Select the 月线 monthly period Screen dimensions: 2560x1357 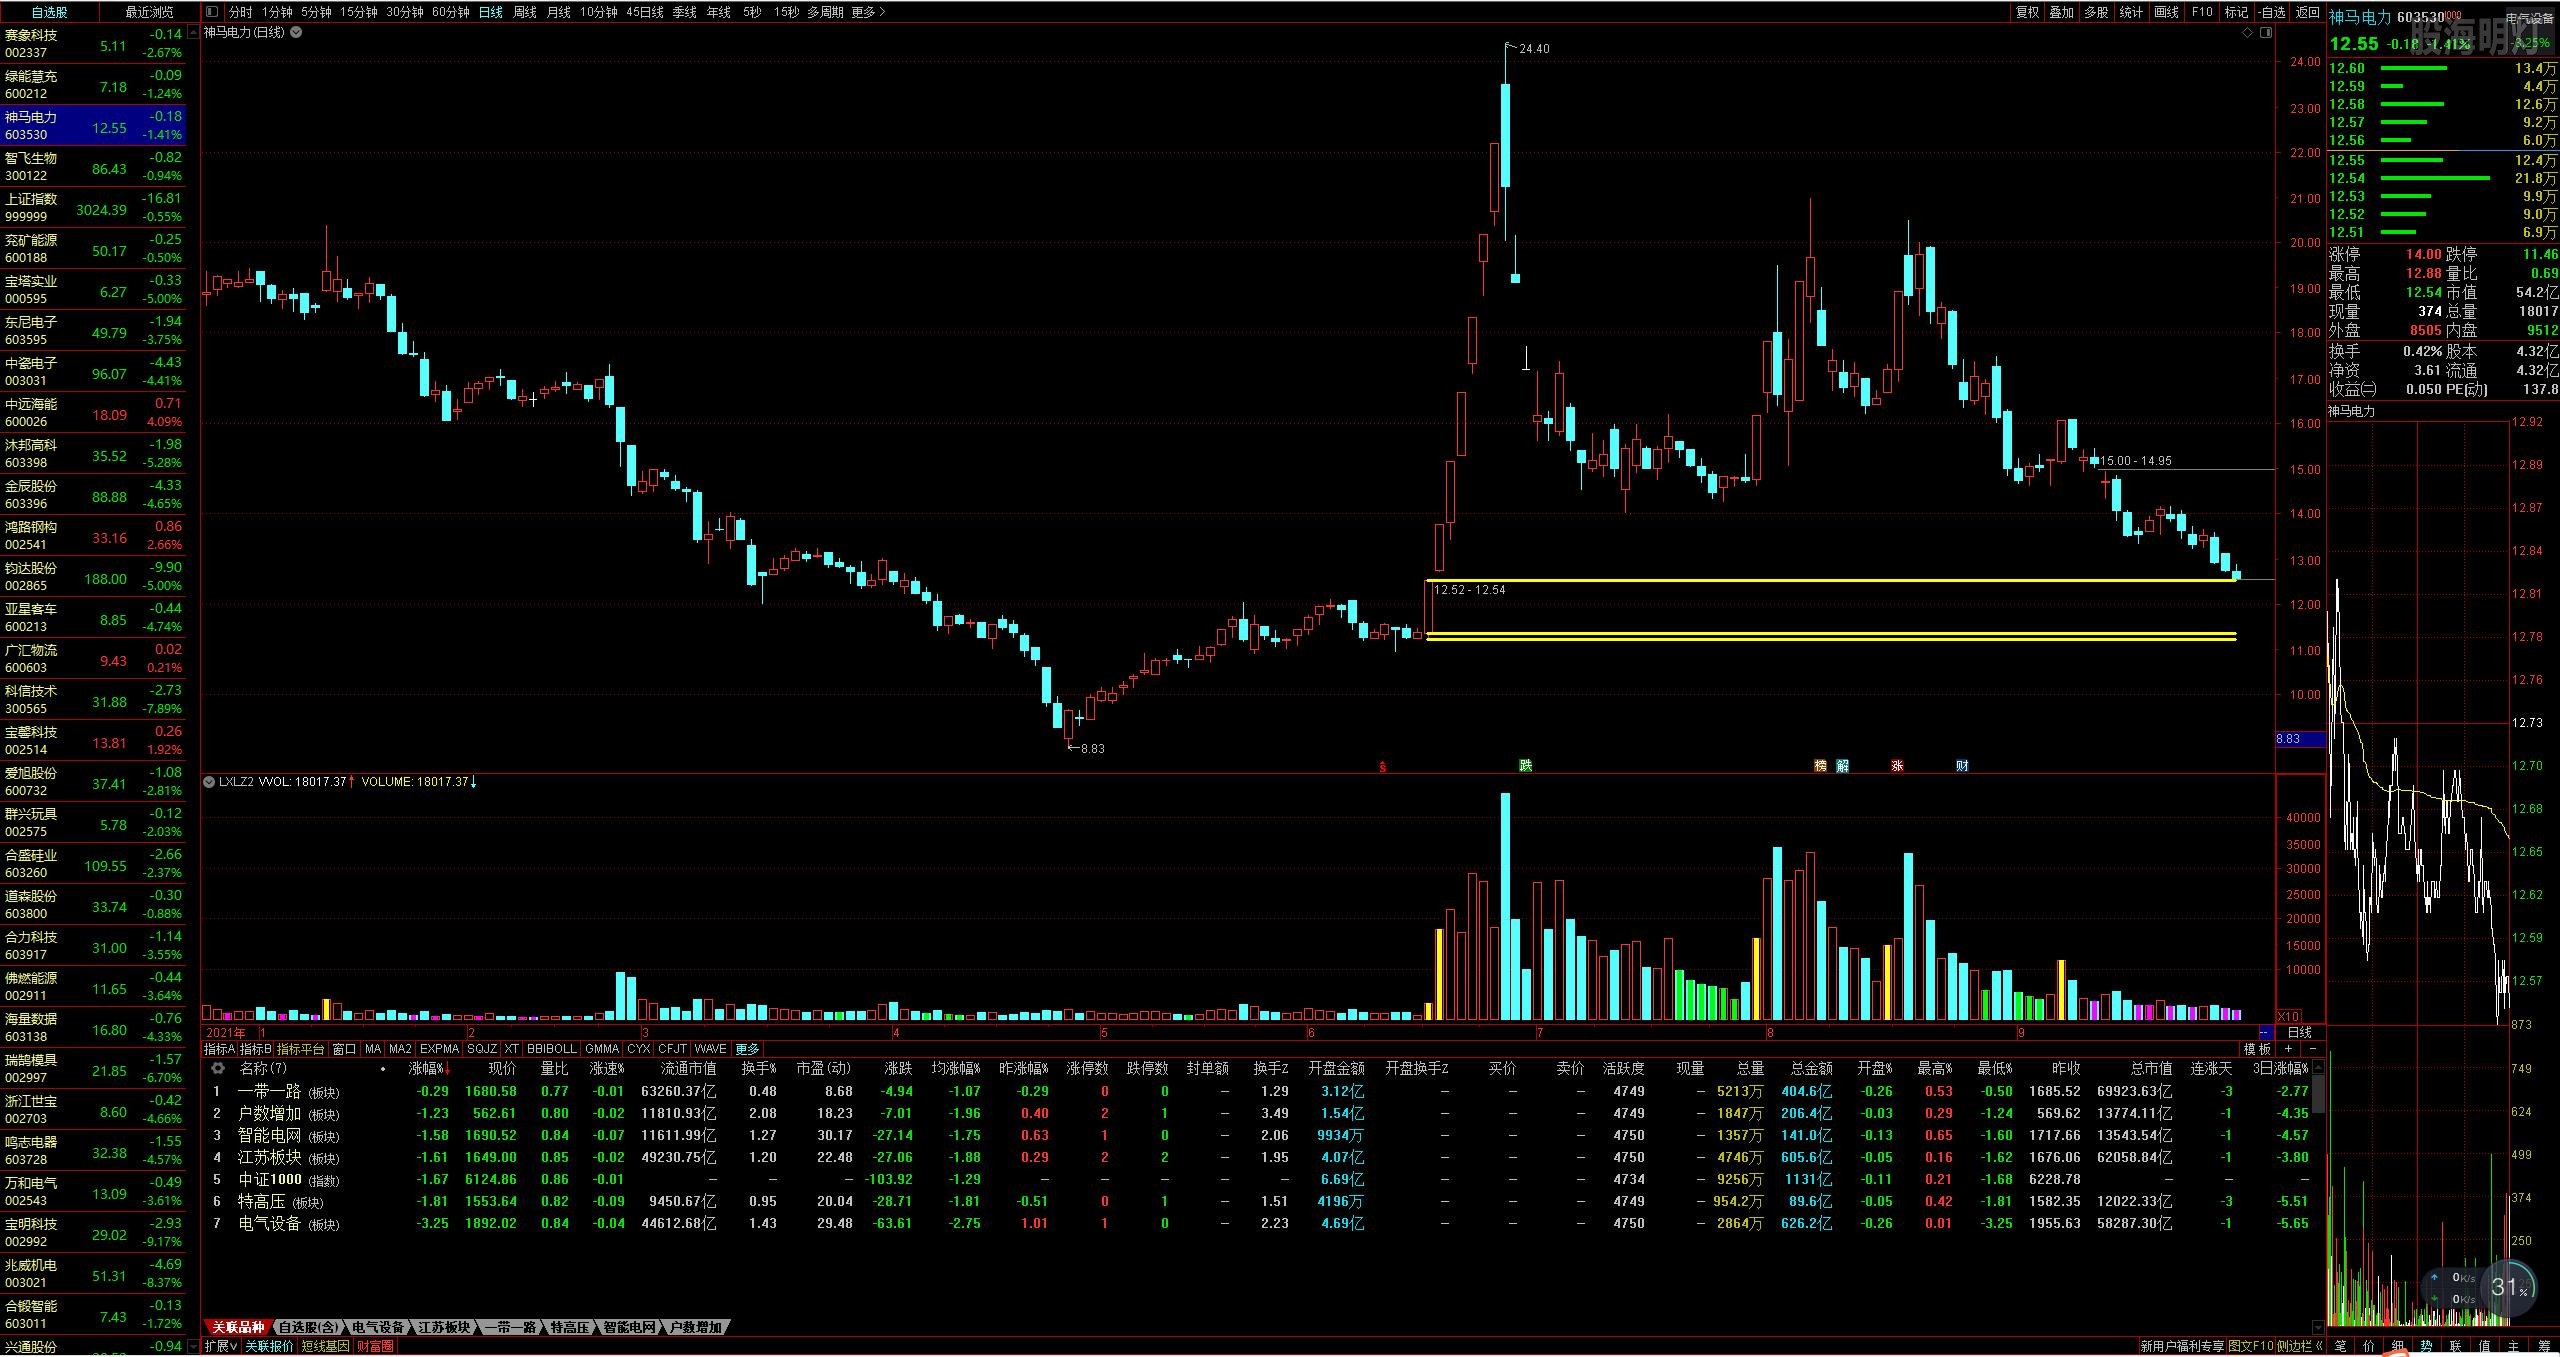point(559,12)
